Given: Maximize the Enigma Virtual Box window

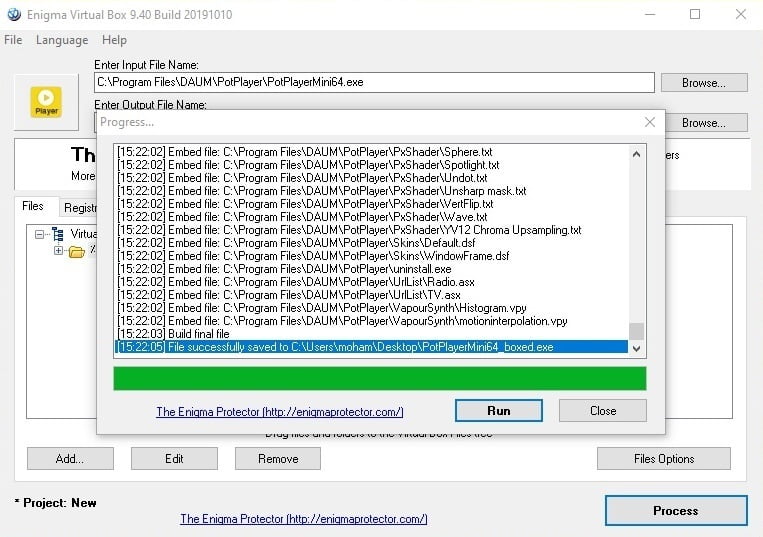Looking at the screenshot, I should pos(695,15).
